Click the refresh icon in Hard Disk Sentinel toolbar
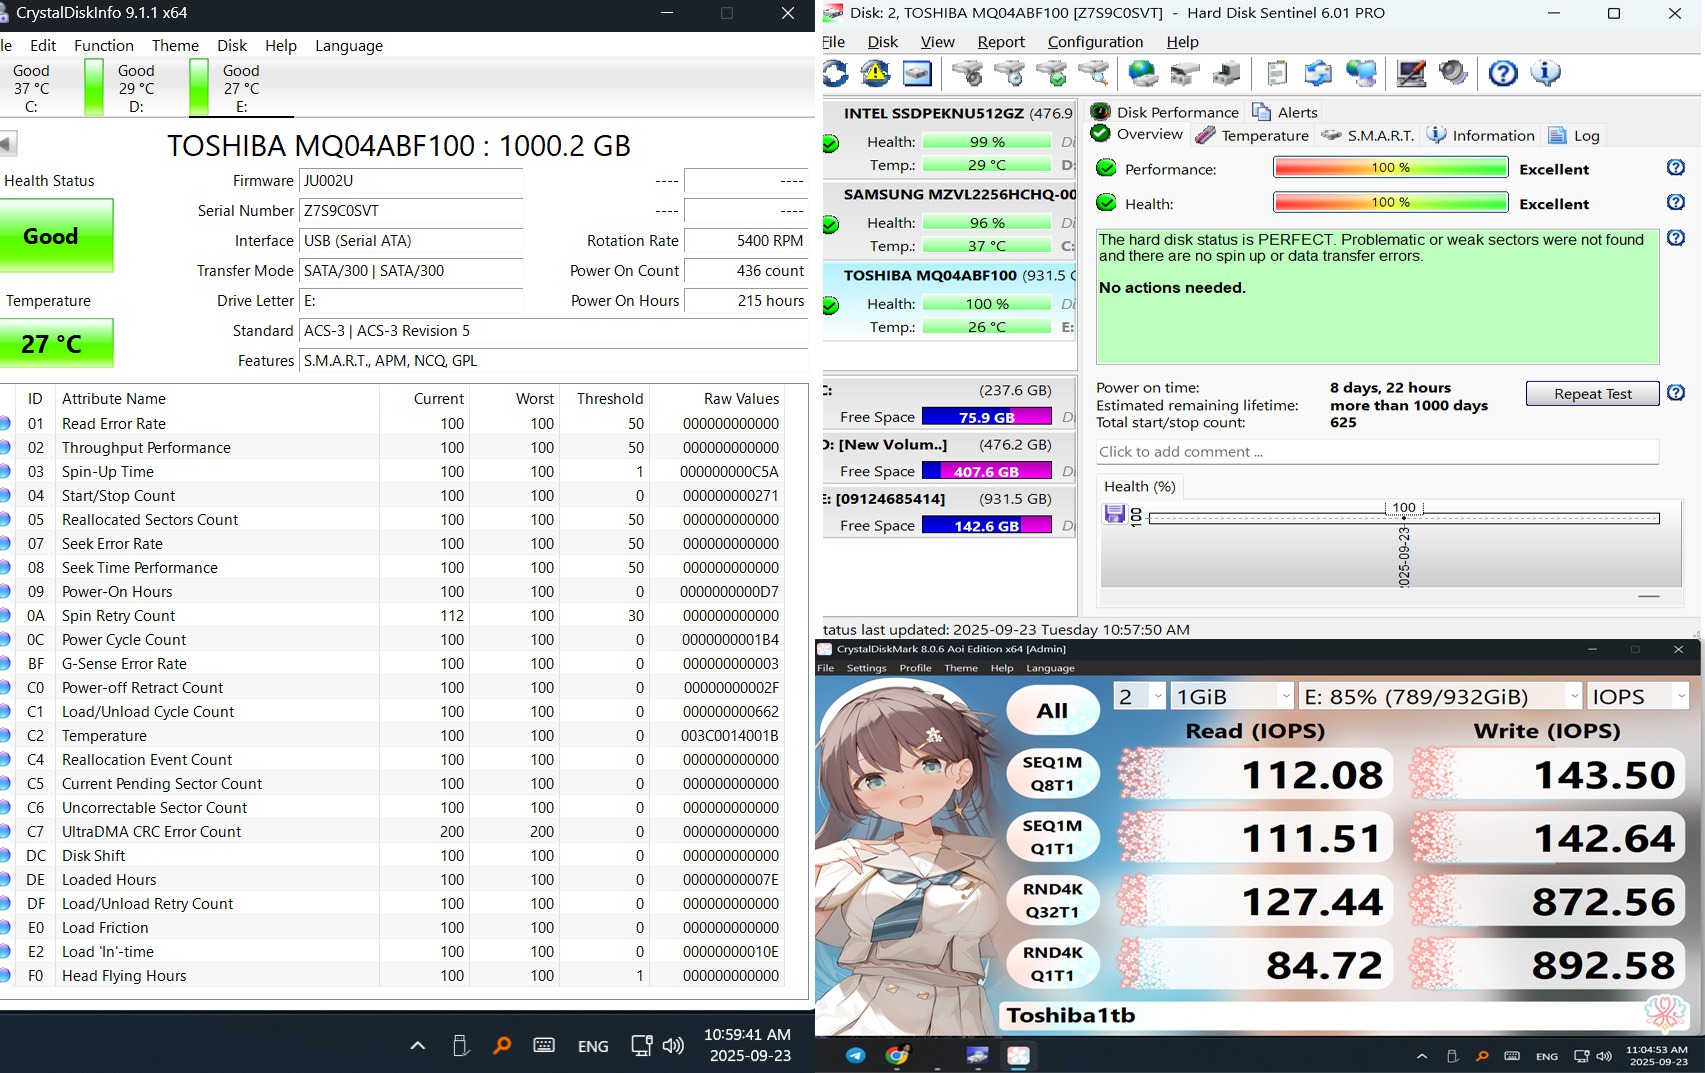 [x=835, y=73]
